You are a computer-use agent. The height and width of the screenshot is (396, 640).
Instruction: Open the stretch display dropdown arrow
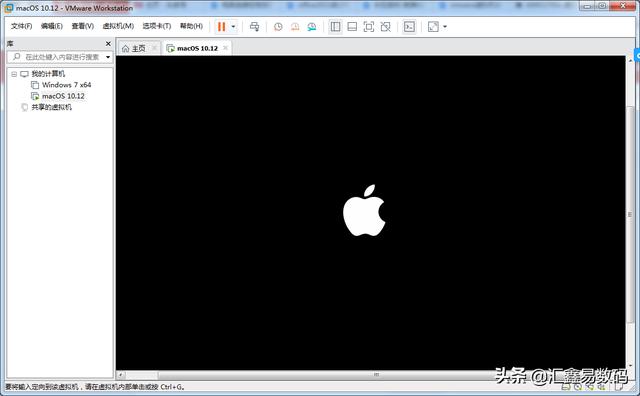coord(445,27)
